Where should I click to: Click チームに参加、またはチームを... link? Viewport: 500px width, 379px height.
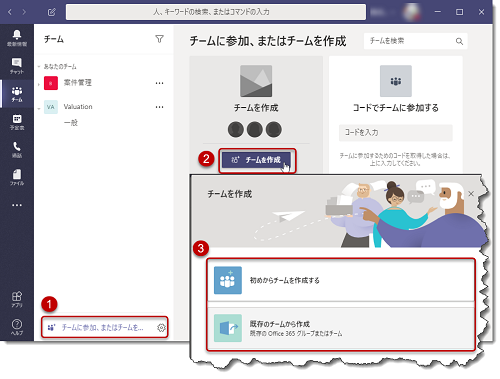[102, 328]
